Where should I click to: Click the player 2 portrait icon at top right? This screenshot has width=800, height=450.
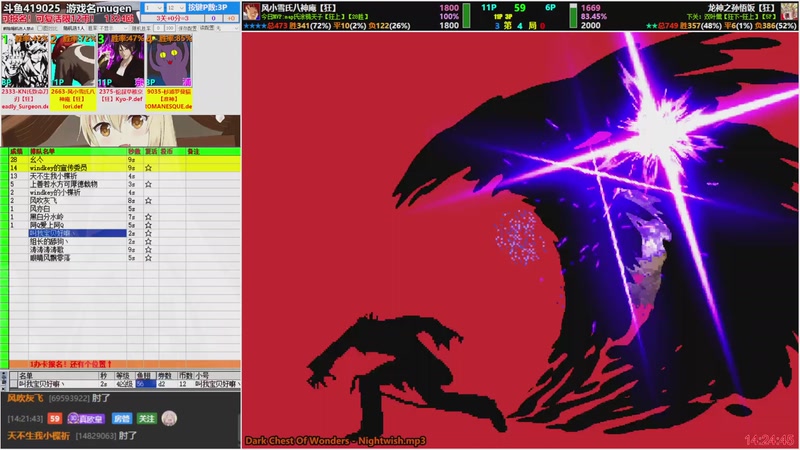[789, 11]
